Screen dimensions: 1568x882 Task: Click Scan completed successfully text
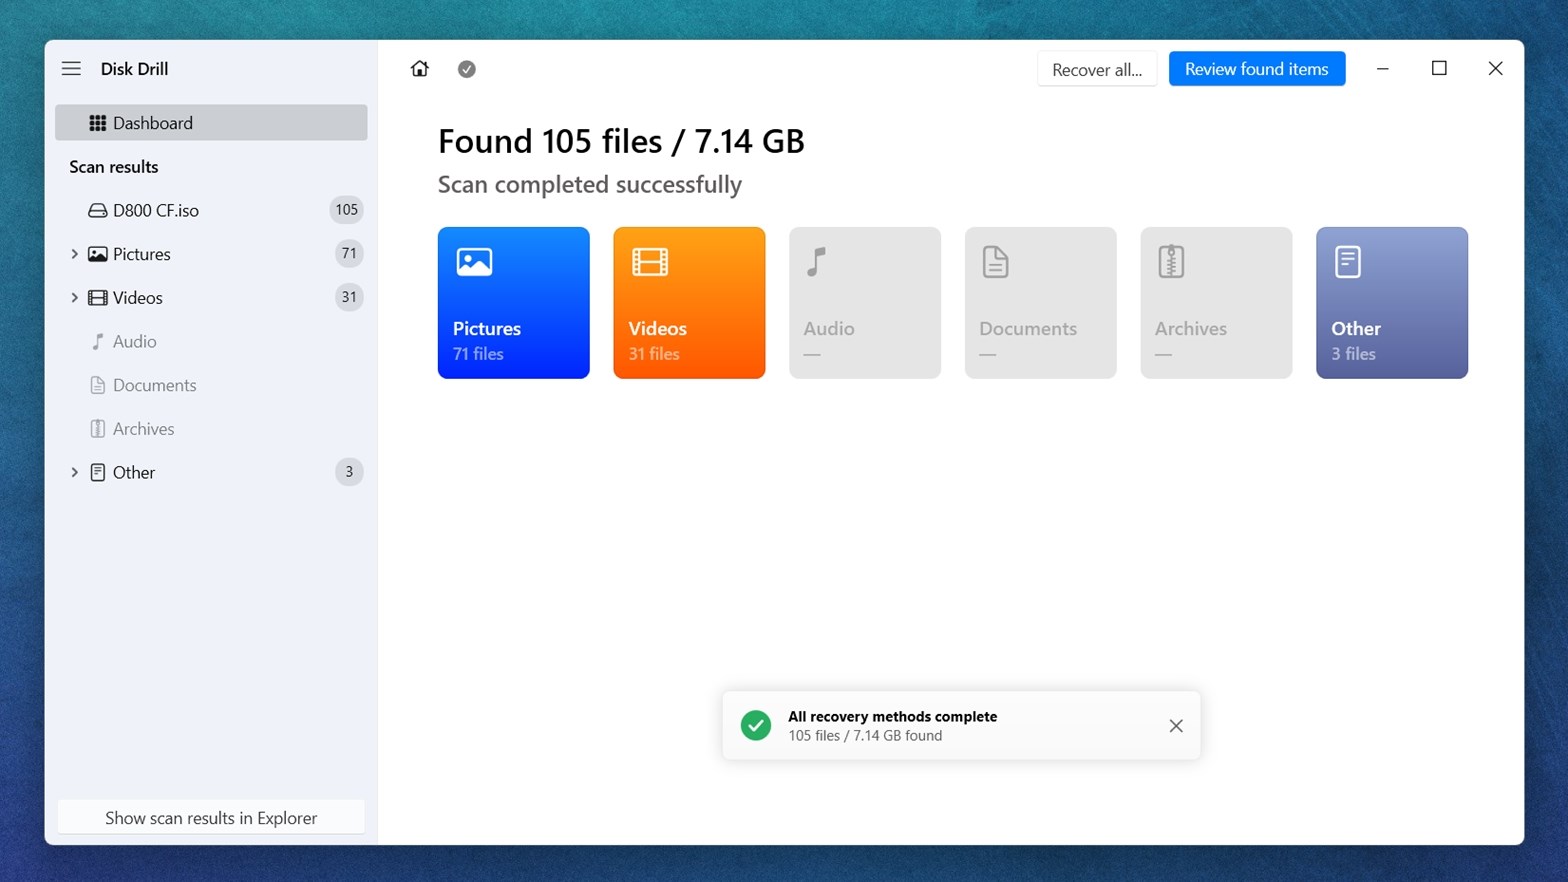(590, 185)
